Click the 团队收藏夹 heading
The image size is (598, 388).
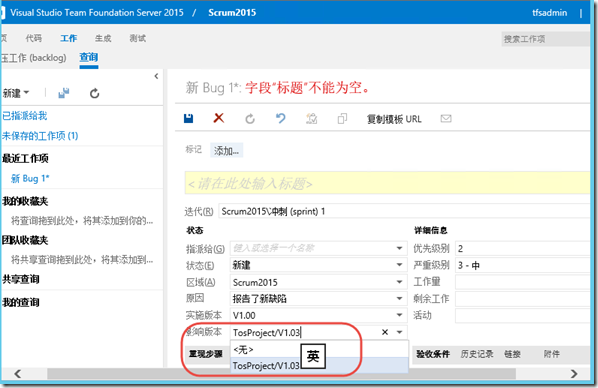pos(25,240)
